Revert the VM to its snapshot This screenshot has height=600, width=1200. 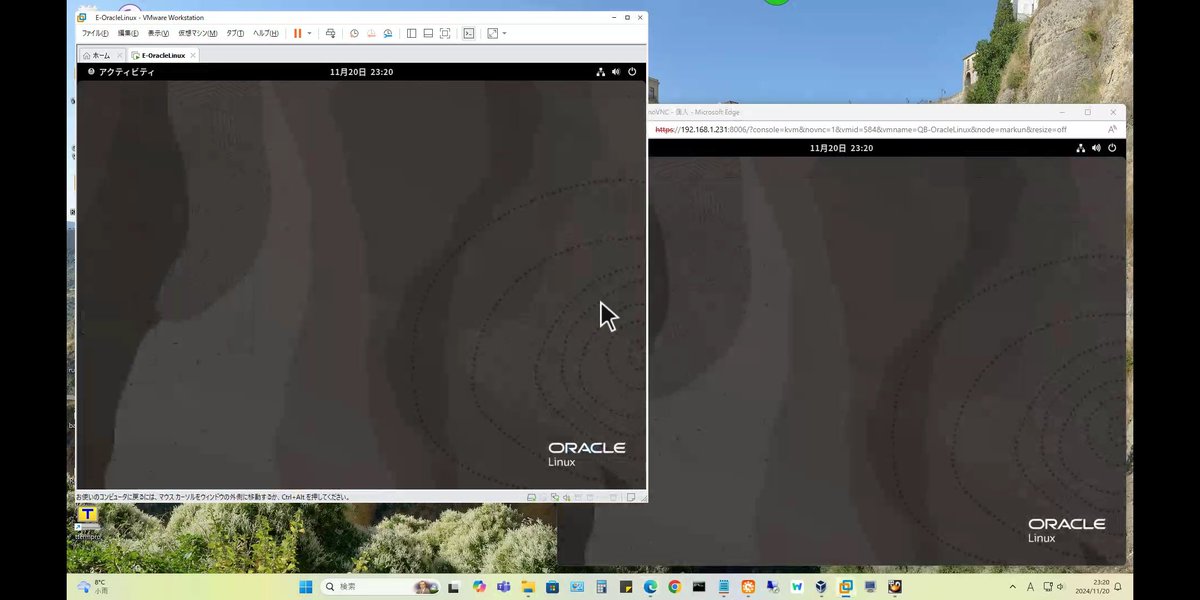(372, 33)
